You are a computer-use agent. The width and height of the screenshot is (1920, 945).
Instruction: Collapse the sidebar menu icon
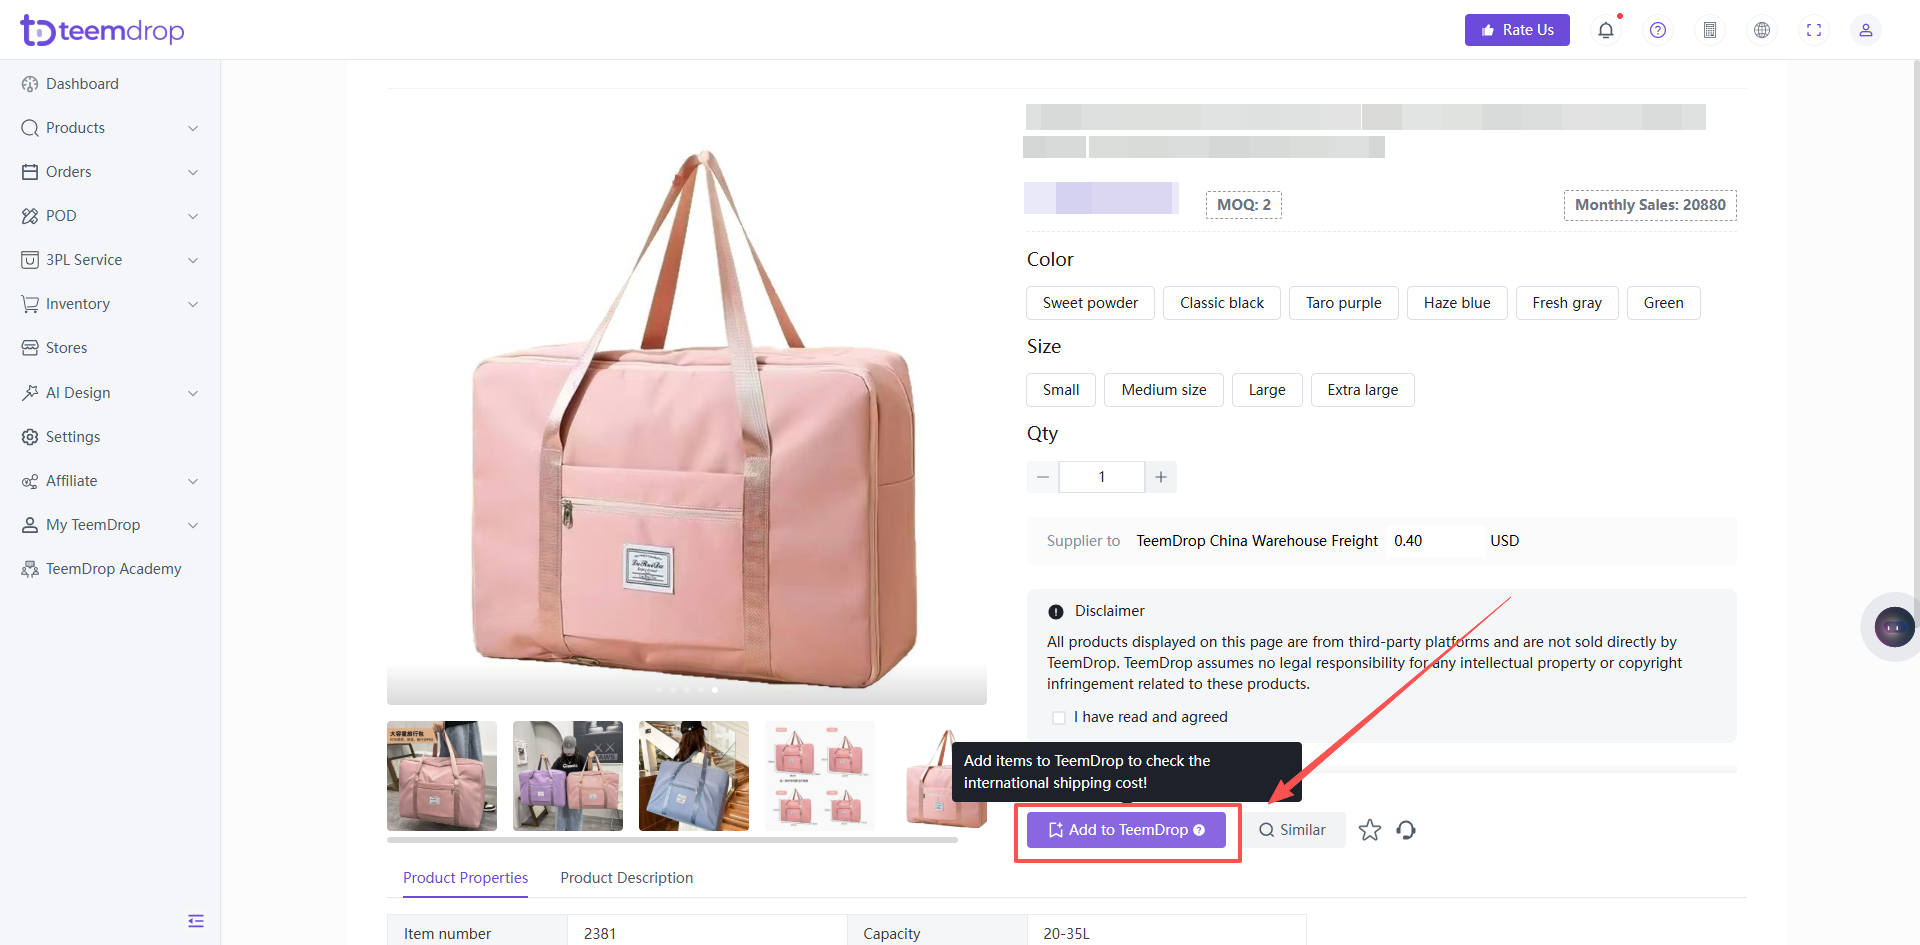click(196, 921)
